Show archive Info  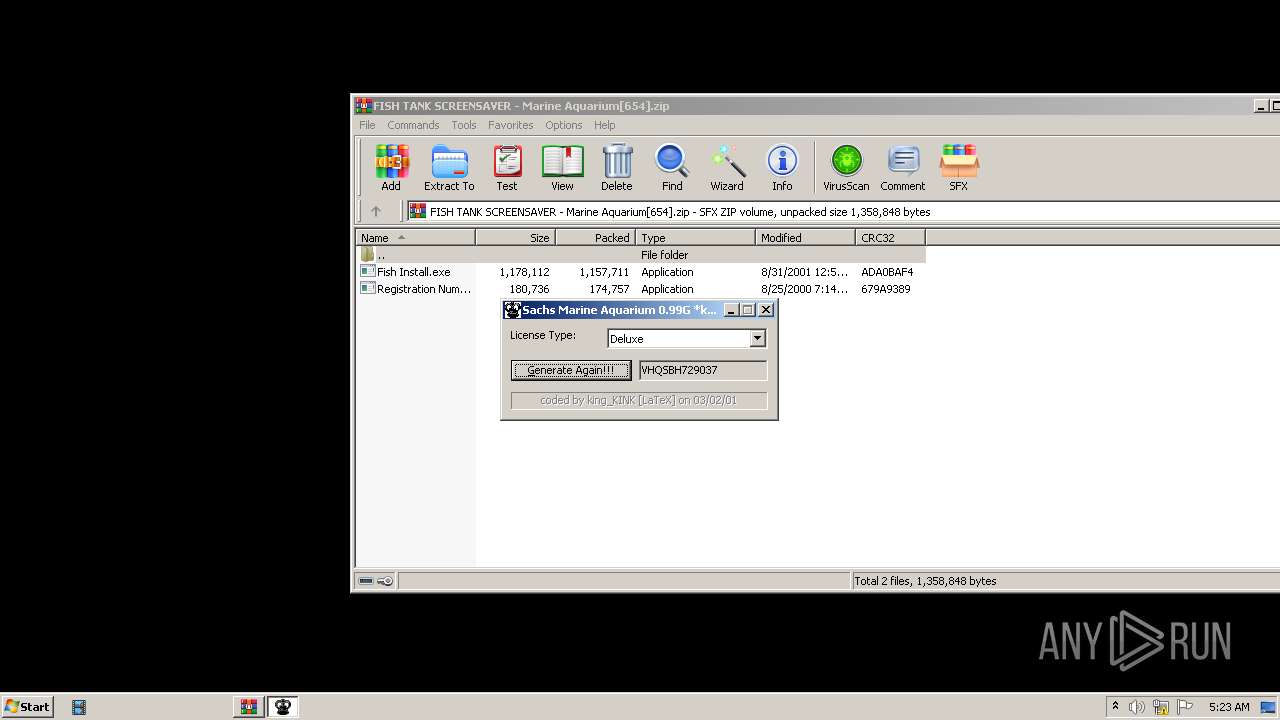782,167
